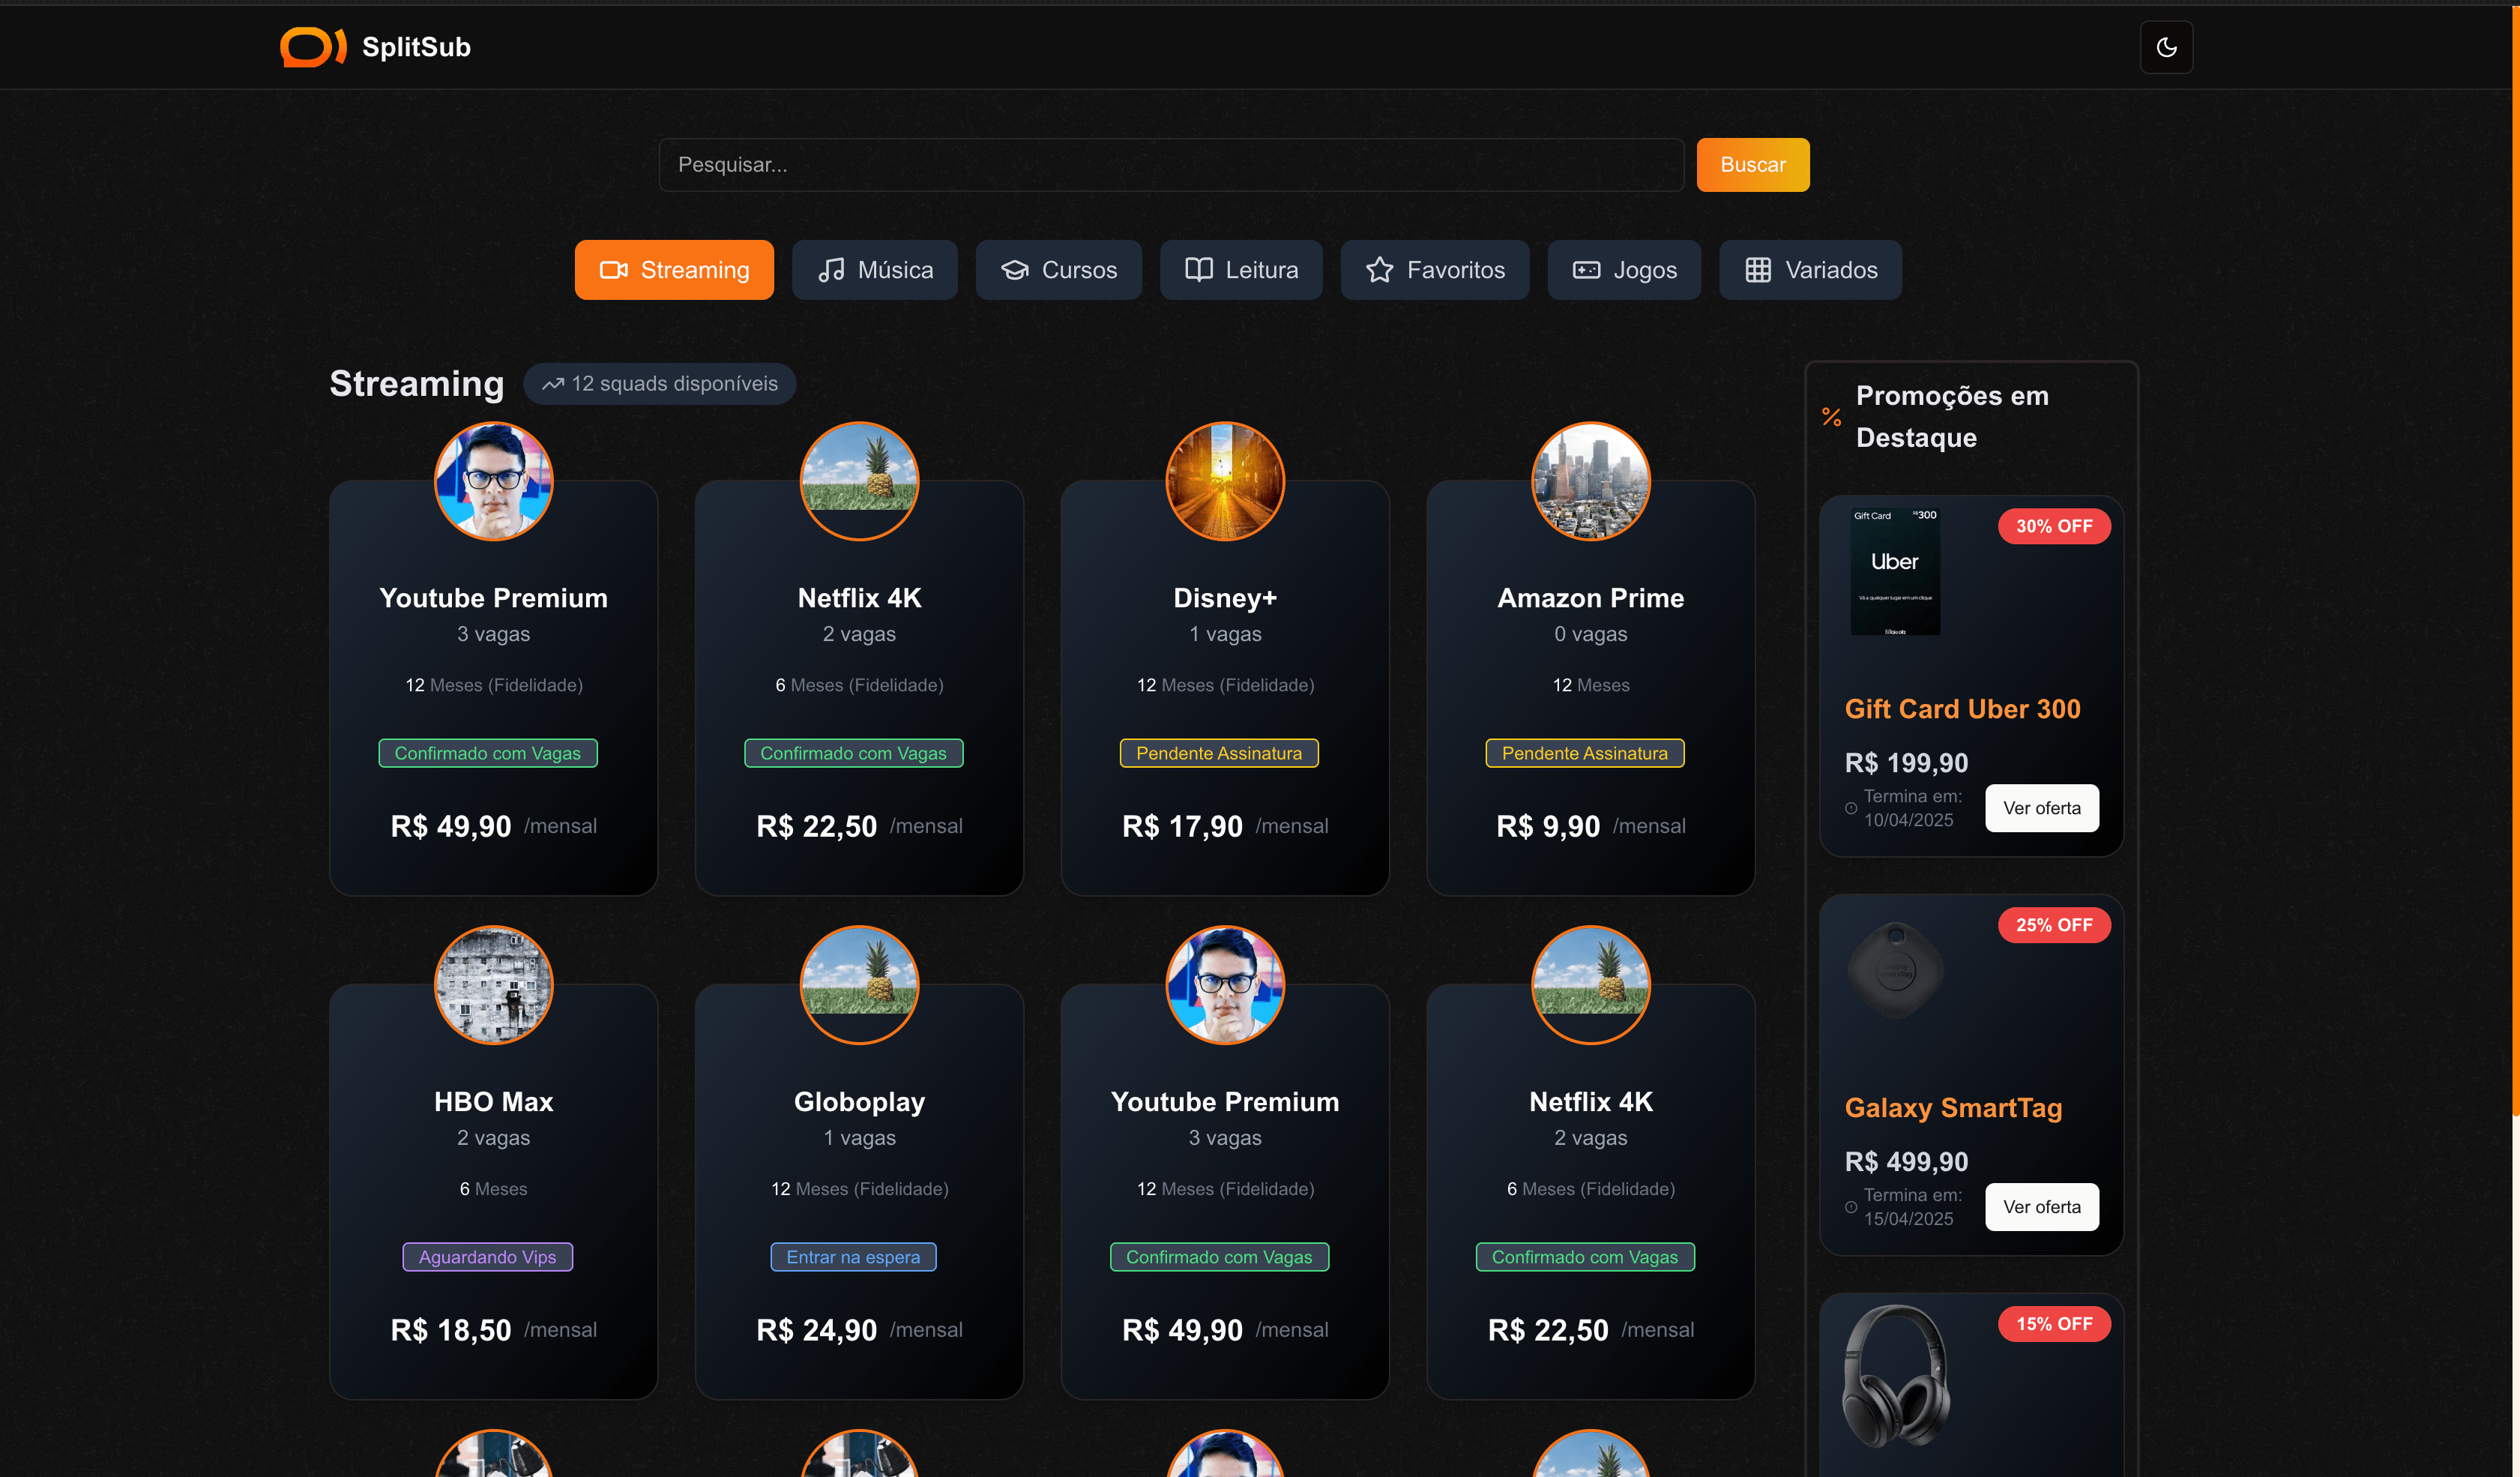Open the Gift Card Uber 300 title link
Image resolution: width=2520 pixels, height=1477 pixels.
tap(1961, 709)
